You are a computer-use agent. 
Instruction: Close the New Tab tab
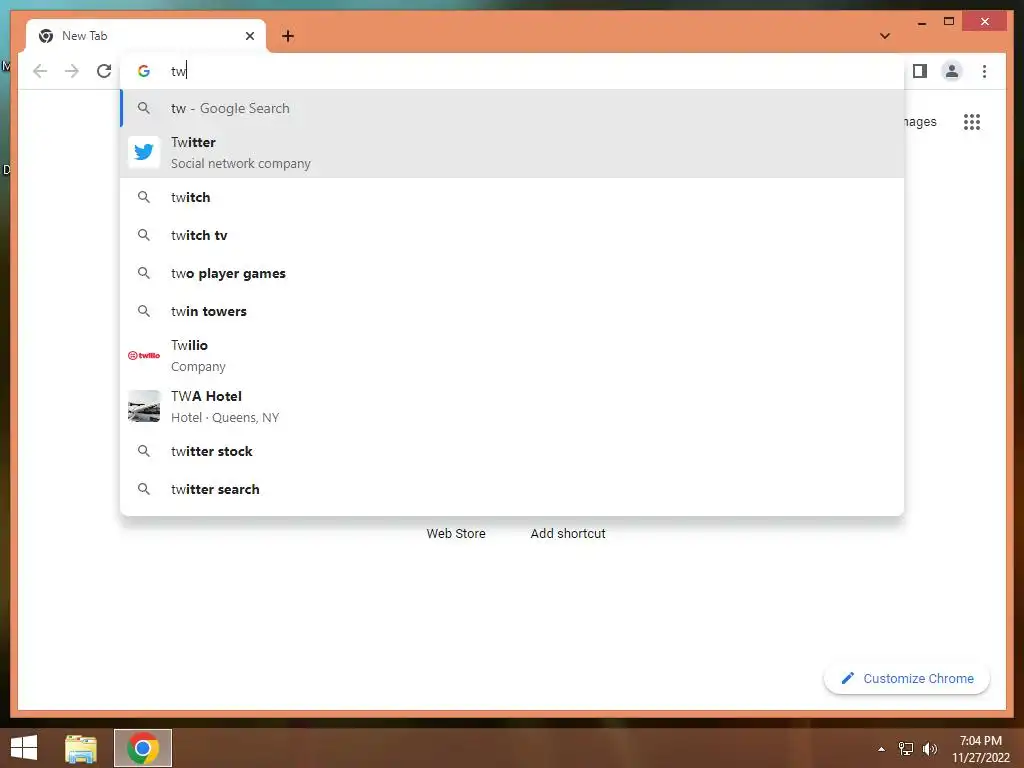[x=249, y=36]
